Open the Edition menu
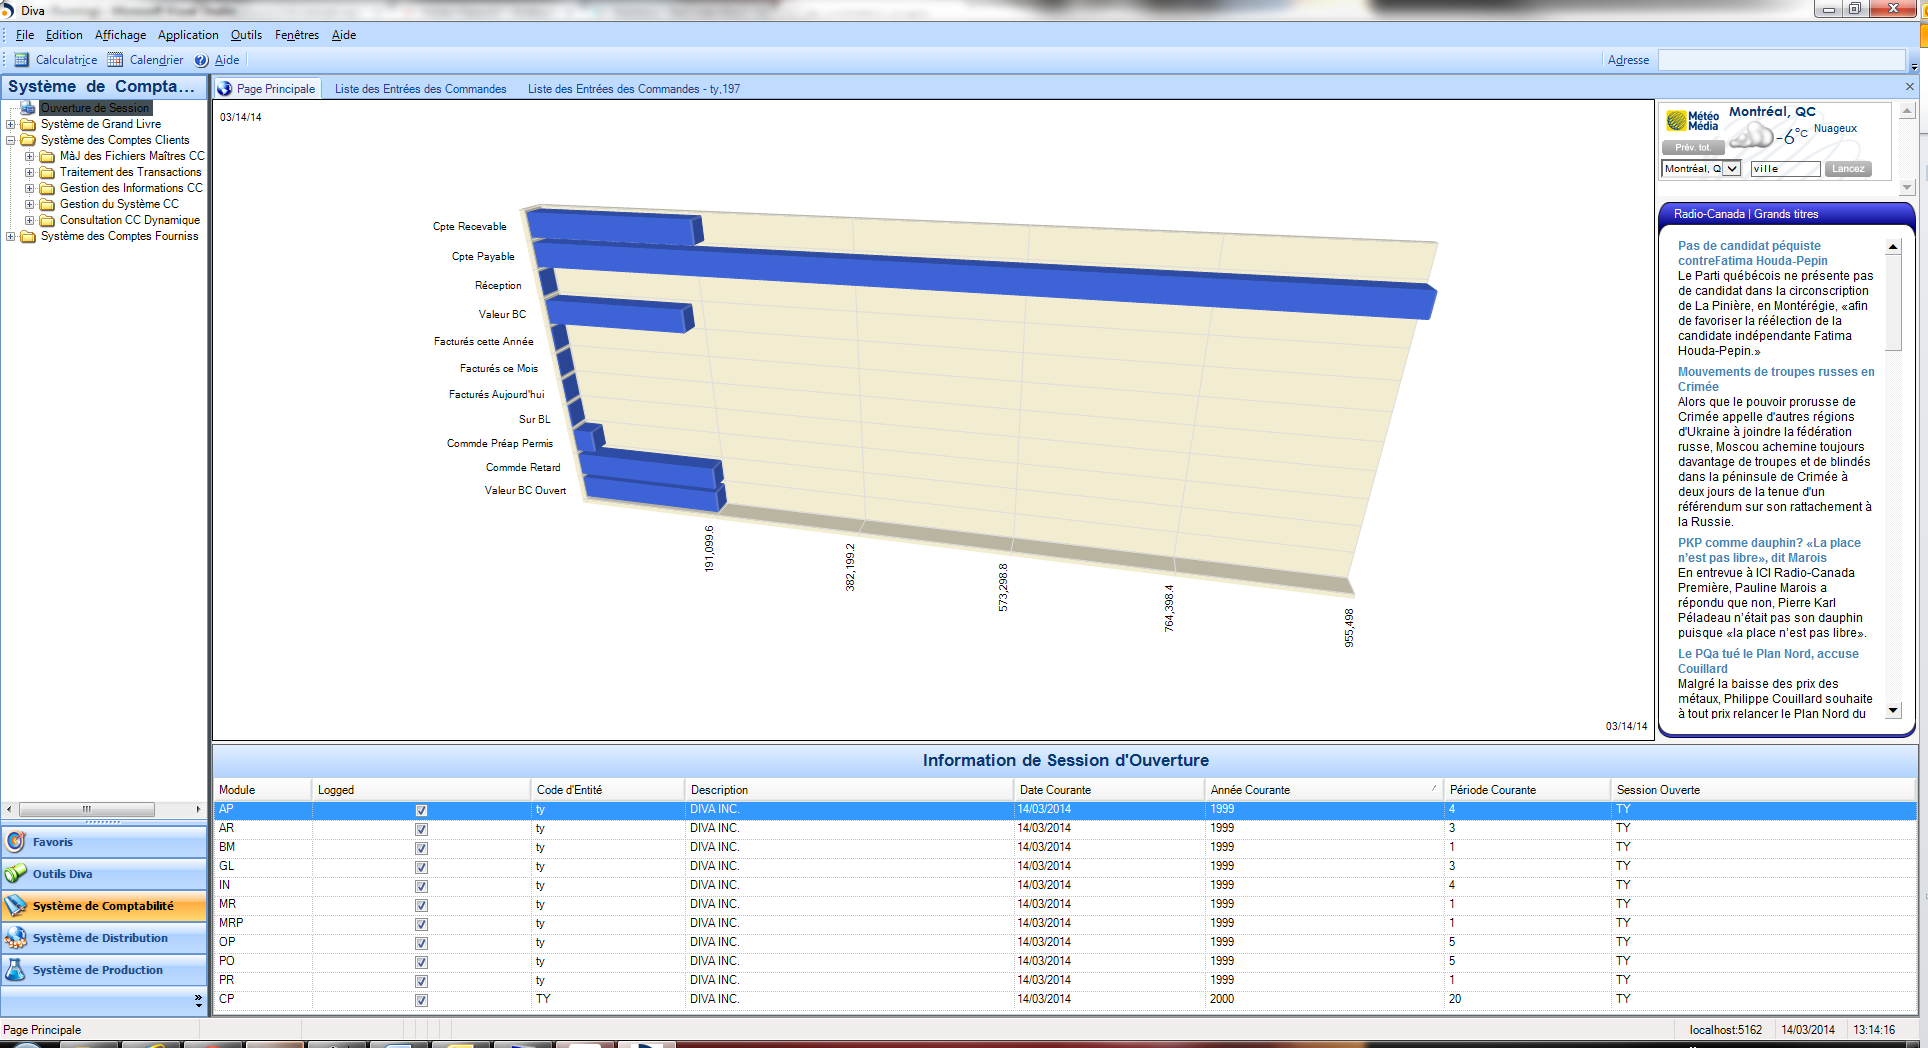1928x1048 pixels. (x=64, y=35)
